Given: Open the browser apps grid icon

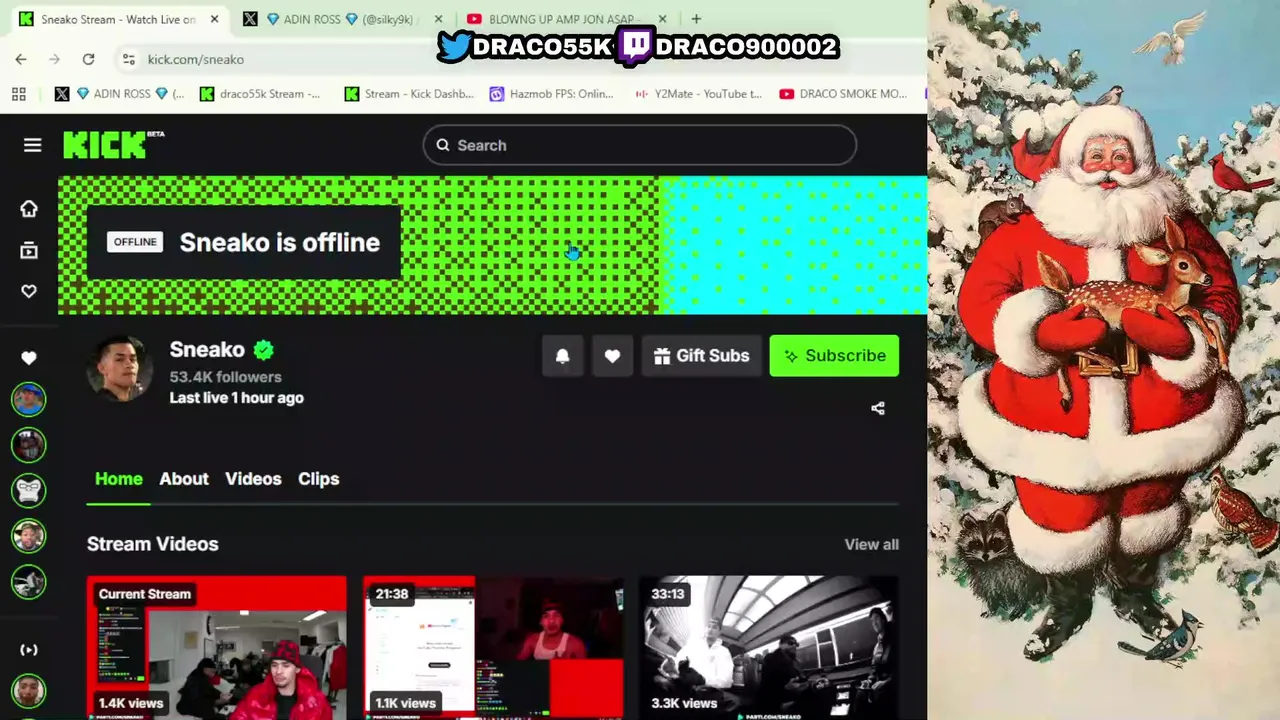Looking at the screenshot, I should [18, 94].
